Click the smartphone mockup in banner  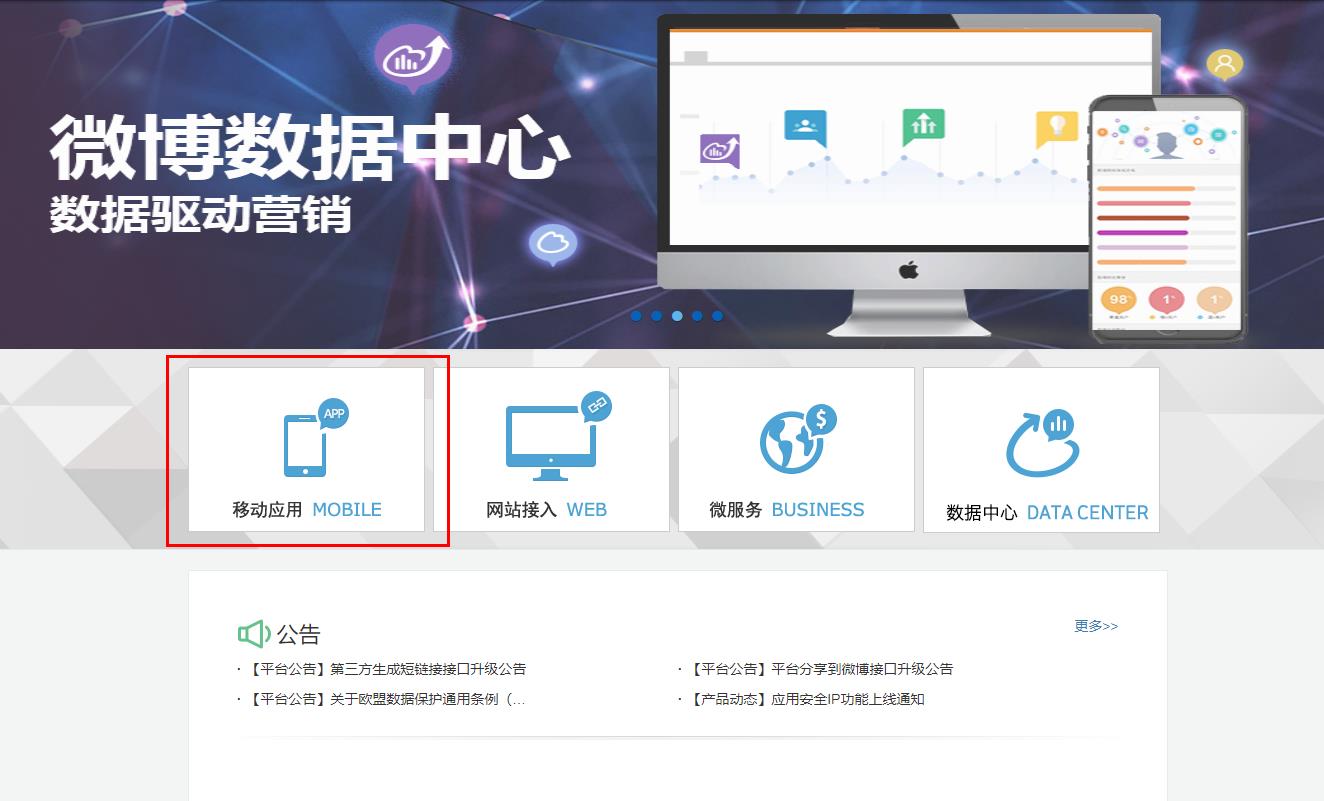(1167, 218)
